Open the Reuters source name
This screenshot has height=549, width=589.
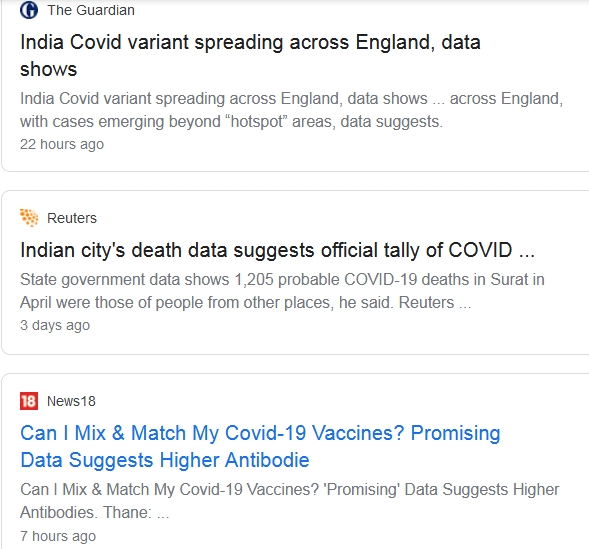(72, 218)
